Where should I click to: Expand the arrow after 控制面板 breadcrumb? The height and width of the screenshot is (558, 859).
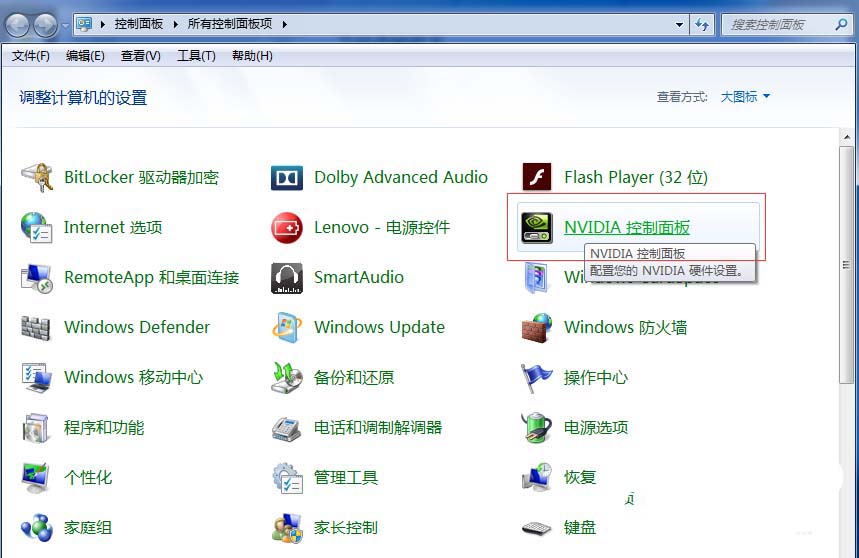[175, 24]
